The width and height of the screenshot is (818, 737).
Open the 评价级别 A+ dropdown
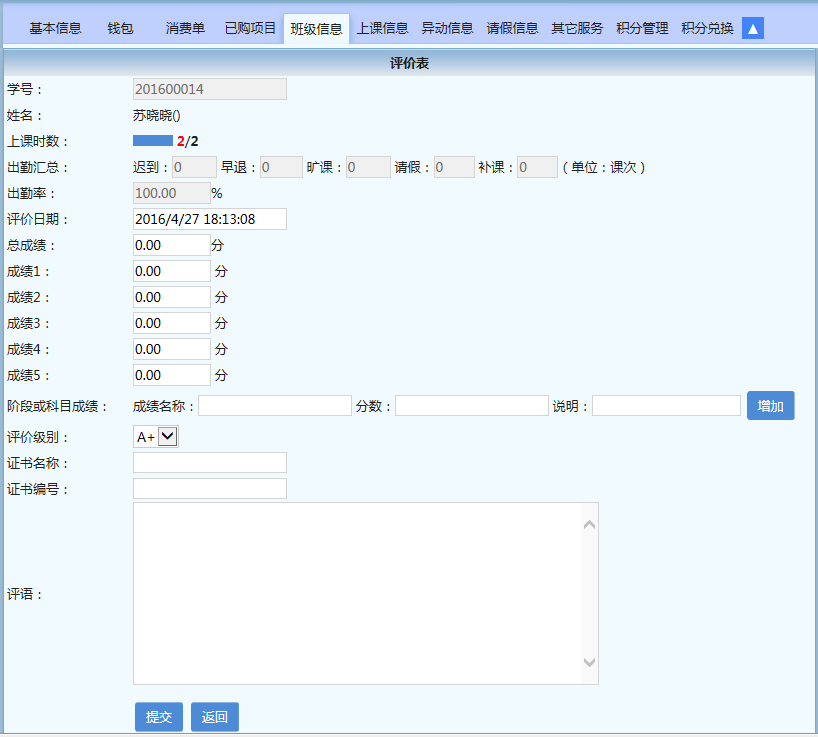[x=156, y=436]
